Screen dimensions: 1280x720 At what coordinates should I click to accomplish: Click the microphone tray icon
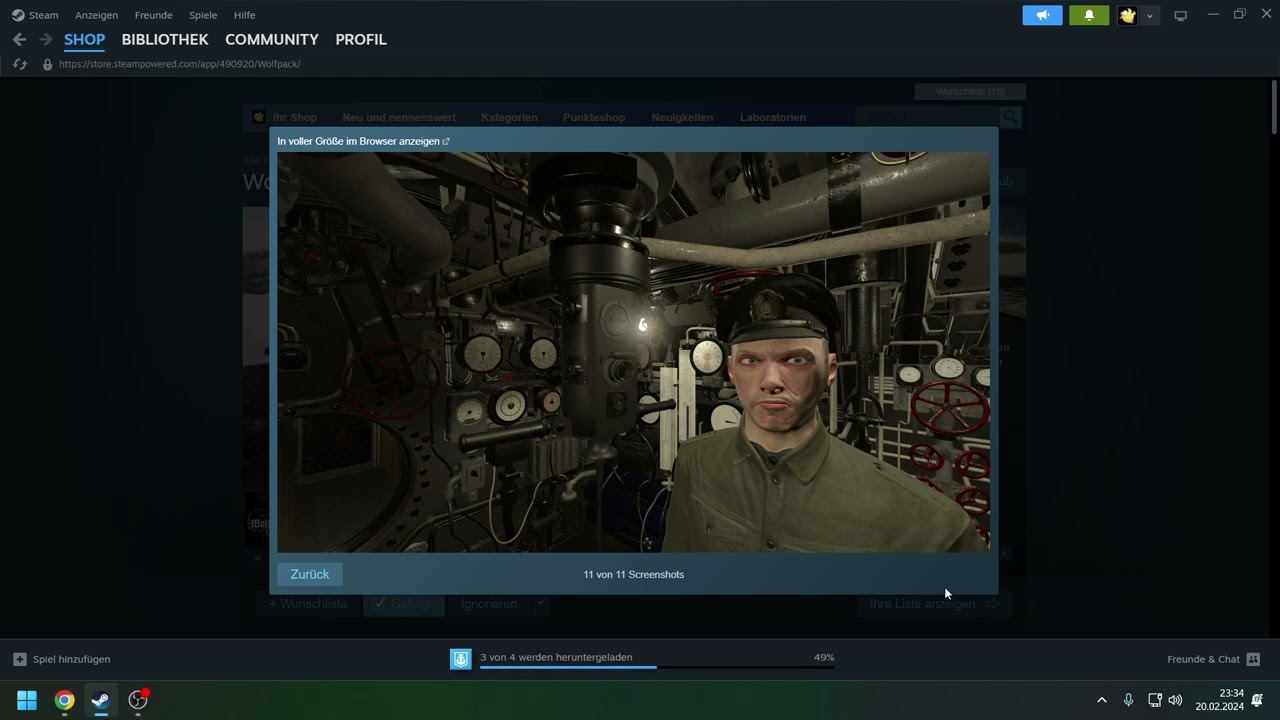click(1128, 700)
